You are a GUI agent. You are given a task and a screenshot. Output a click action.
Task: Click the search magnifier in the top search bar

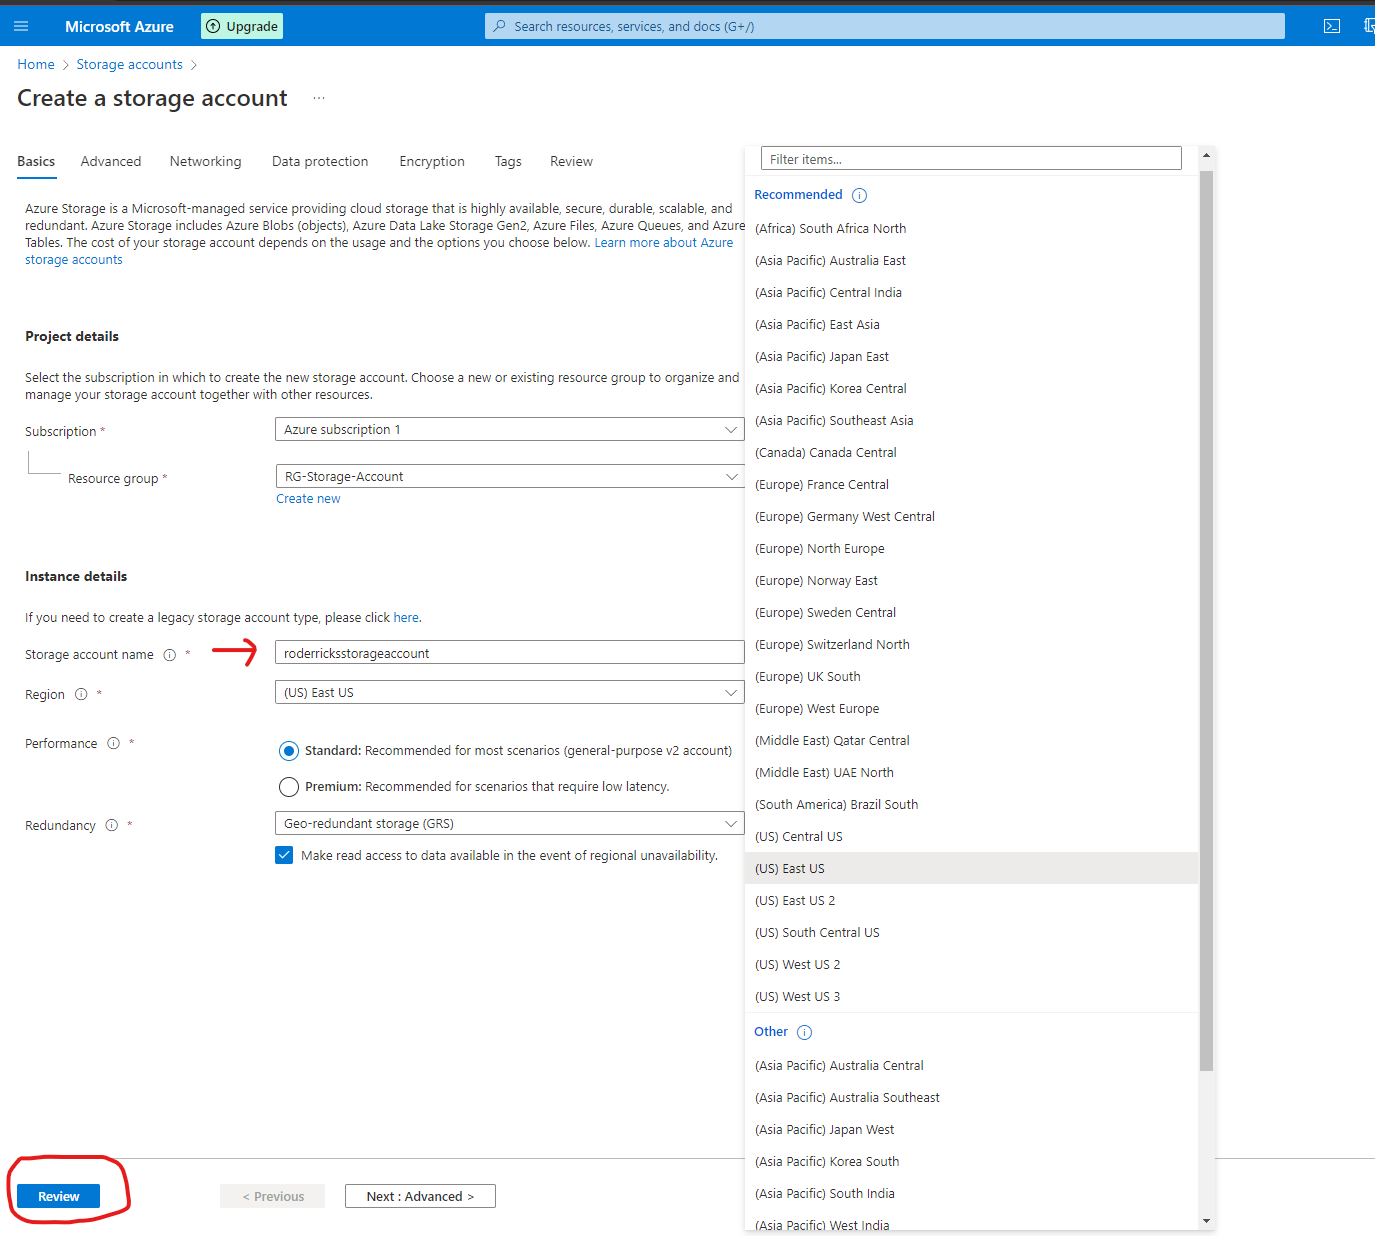(x=499, y=26)
